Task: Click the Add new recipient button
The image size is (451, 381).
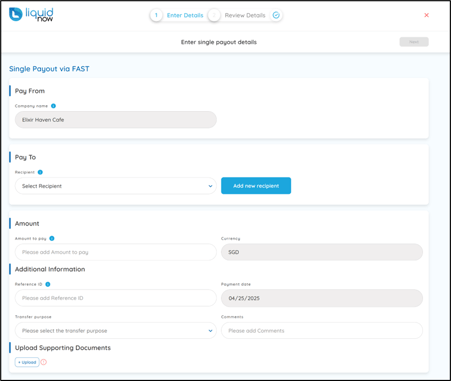Action: coord(256,186)
